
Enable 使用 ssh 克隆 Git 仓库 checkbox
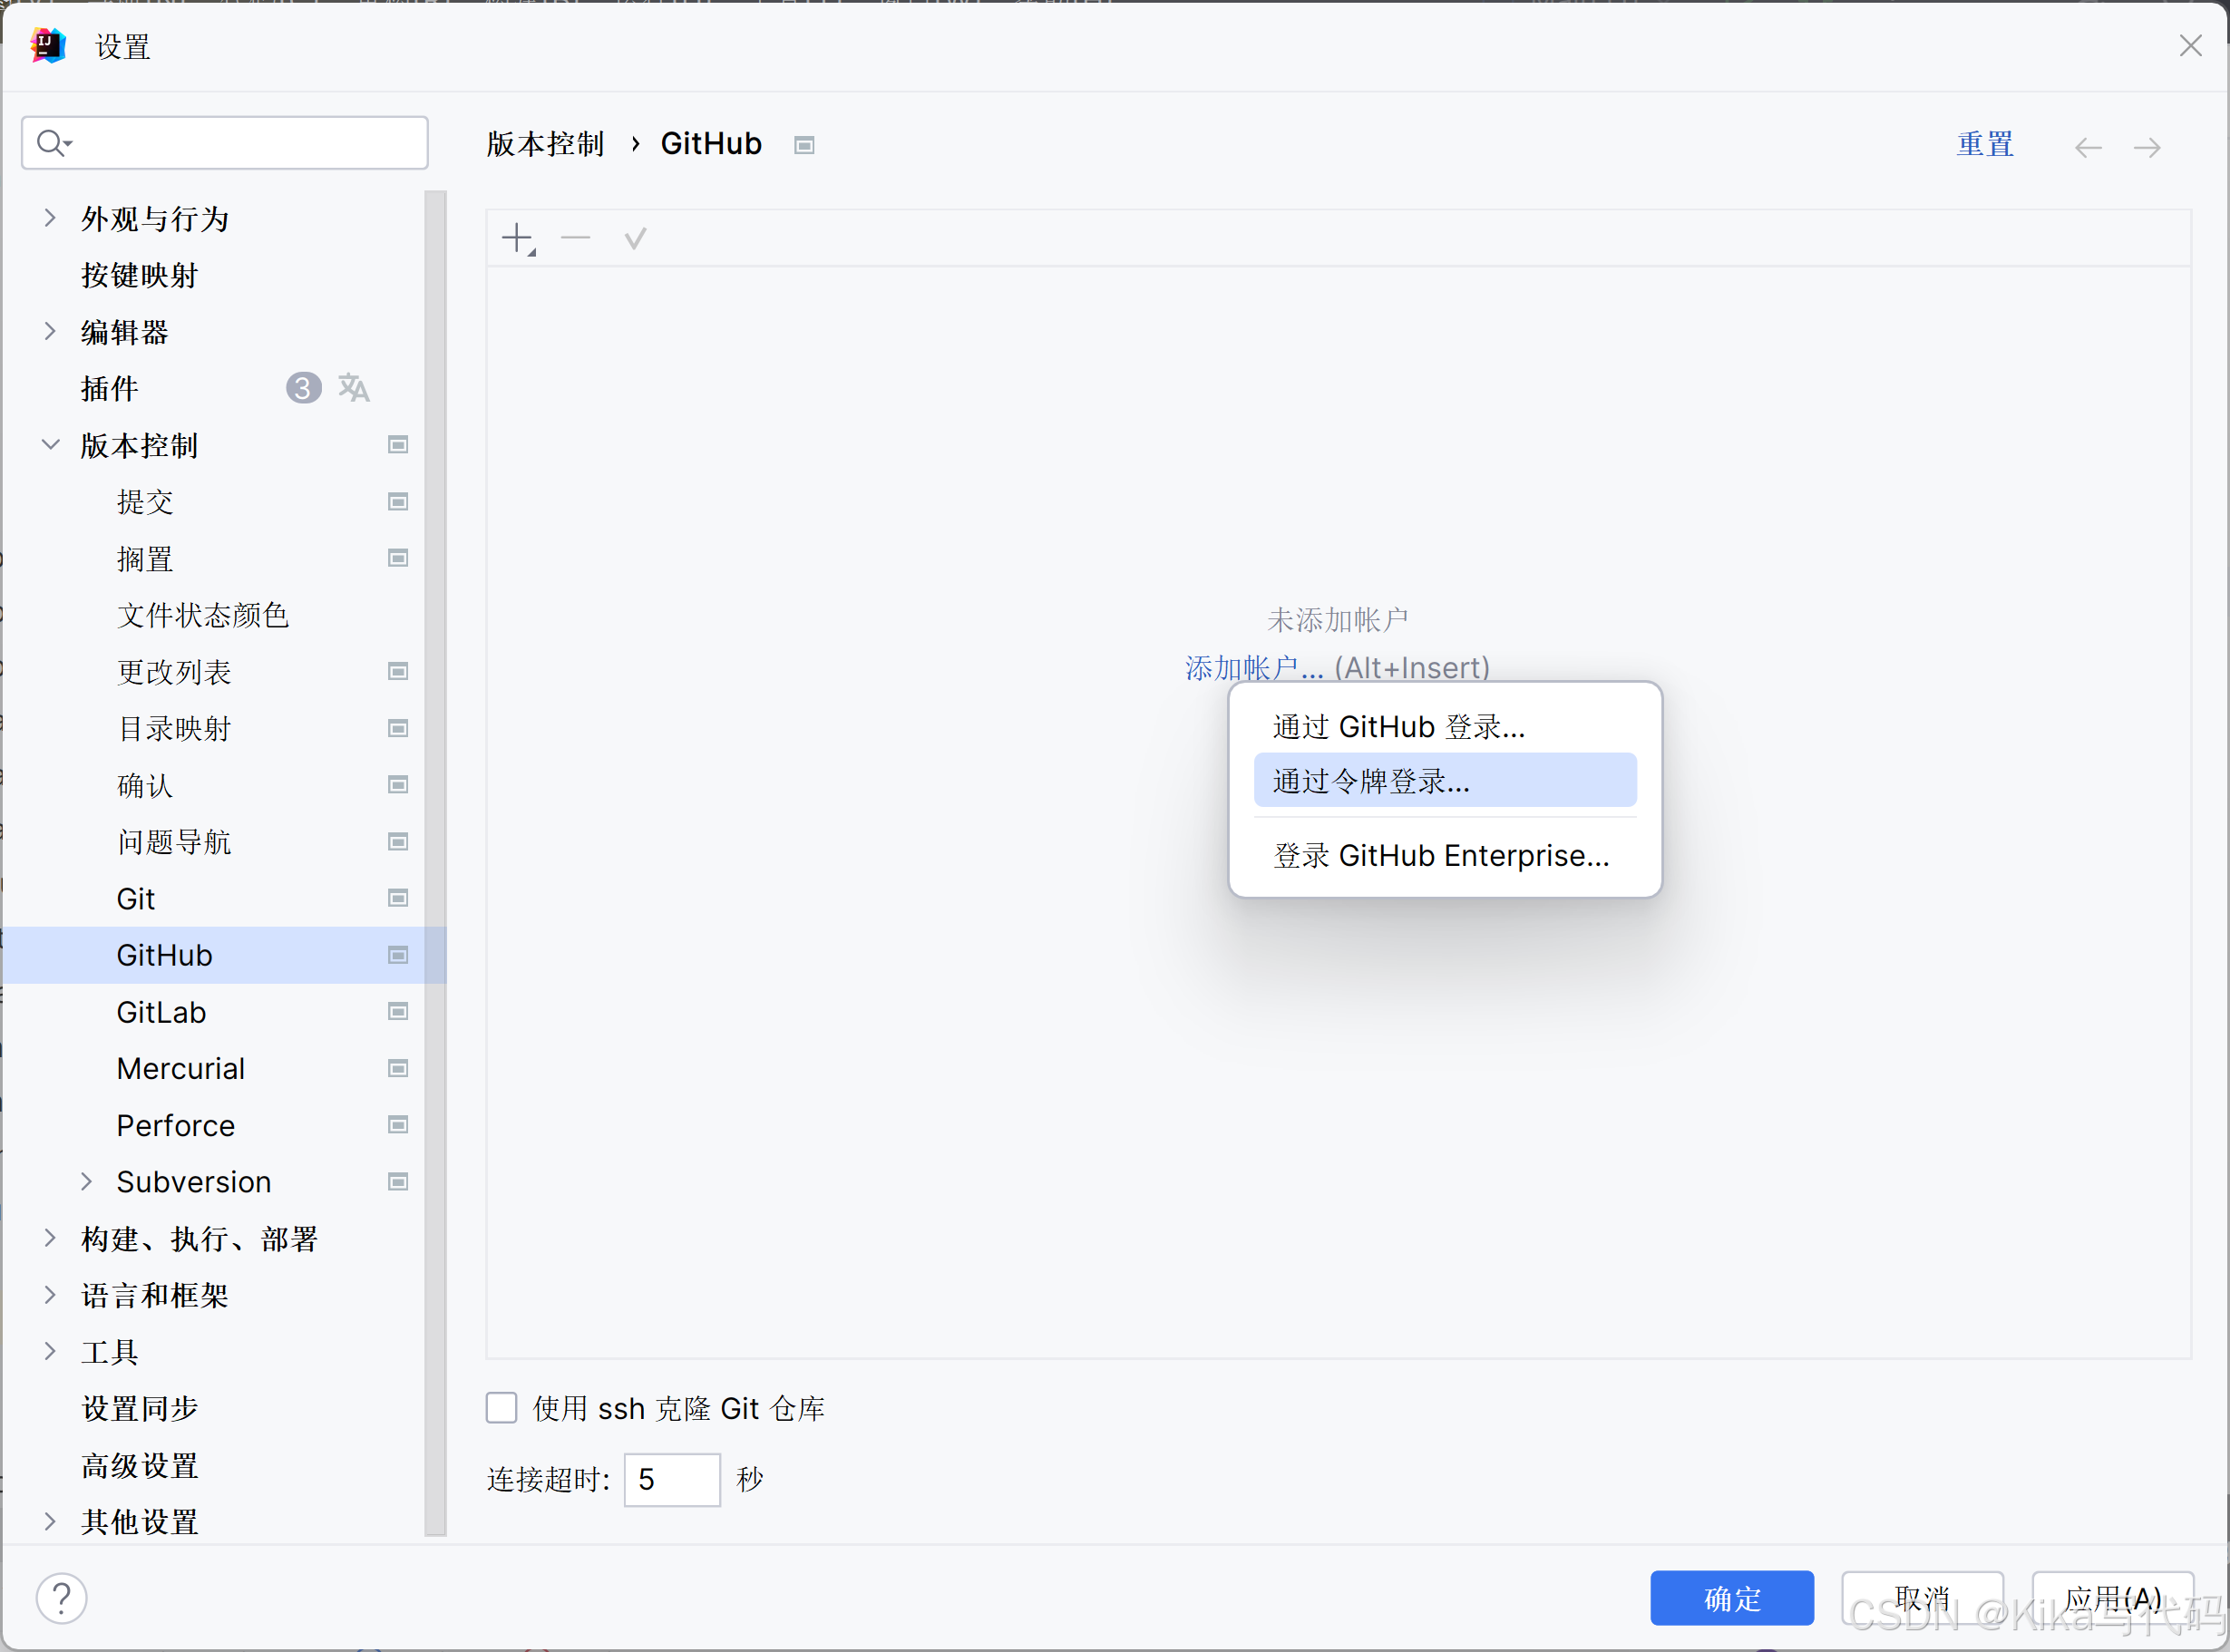[x=501, y=1407]
